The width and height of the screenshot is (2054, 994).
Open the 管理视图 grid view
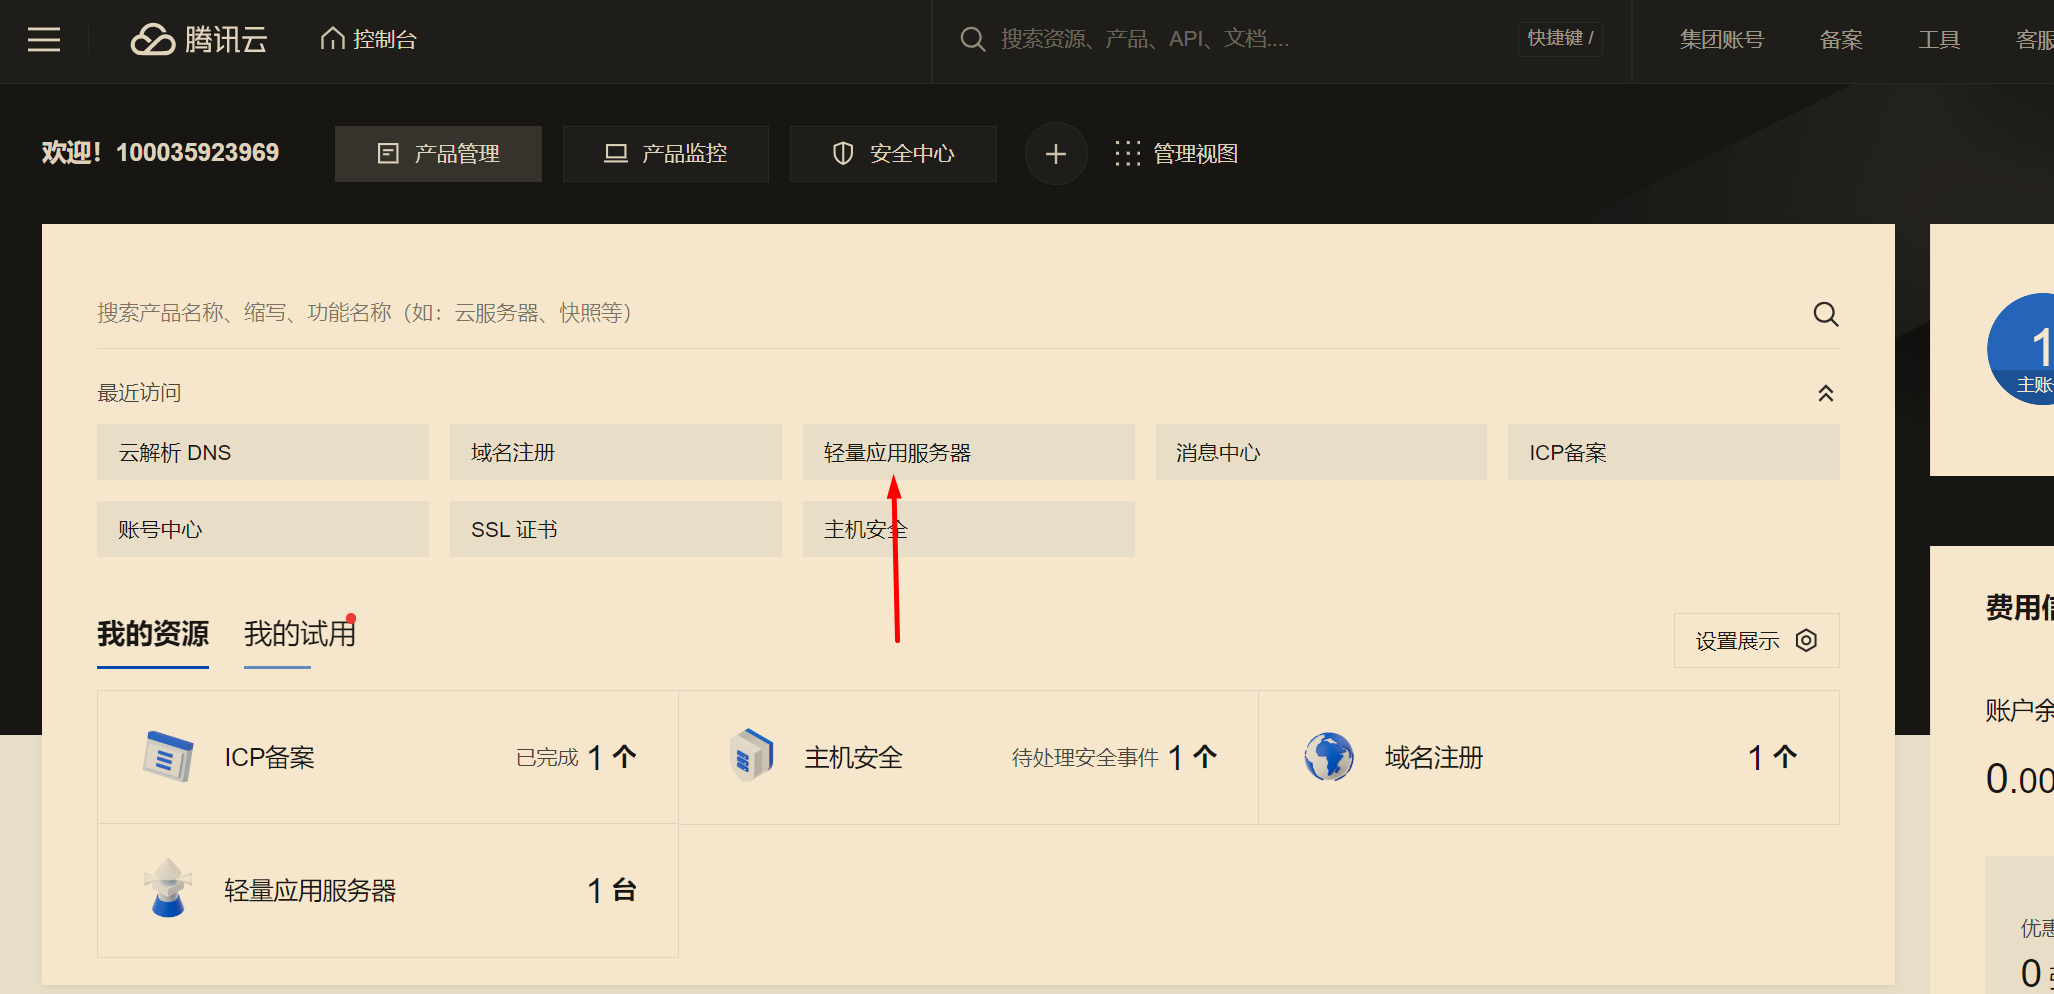[1177, 154]
